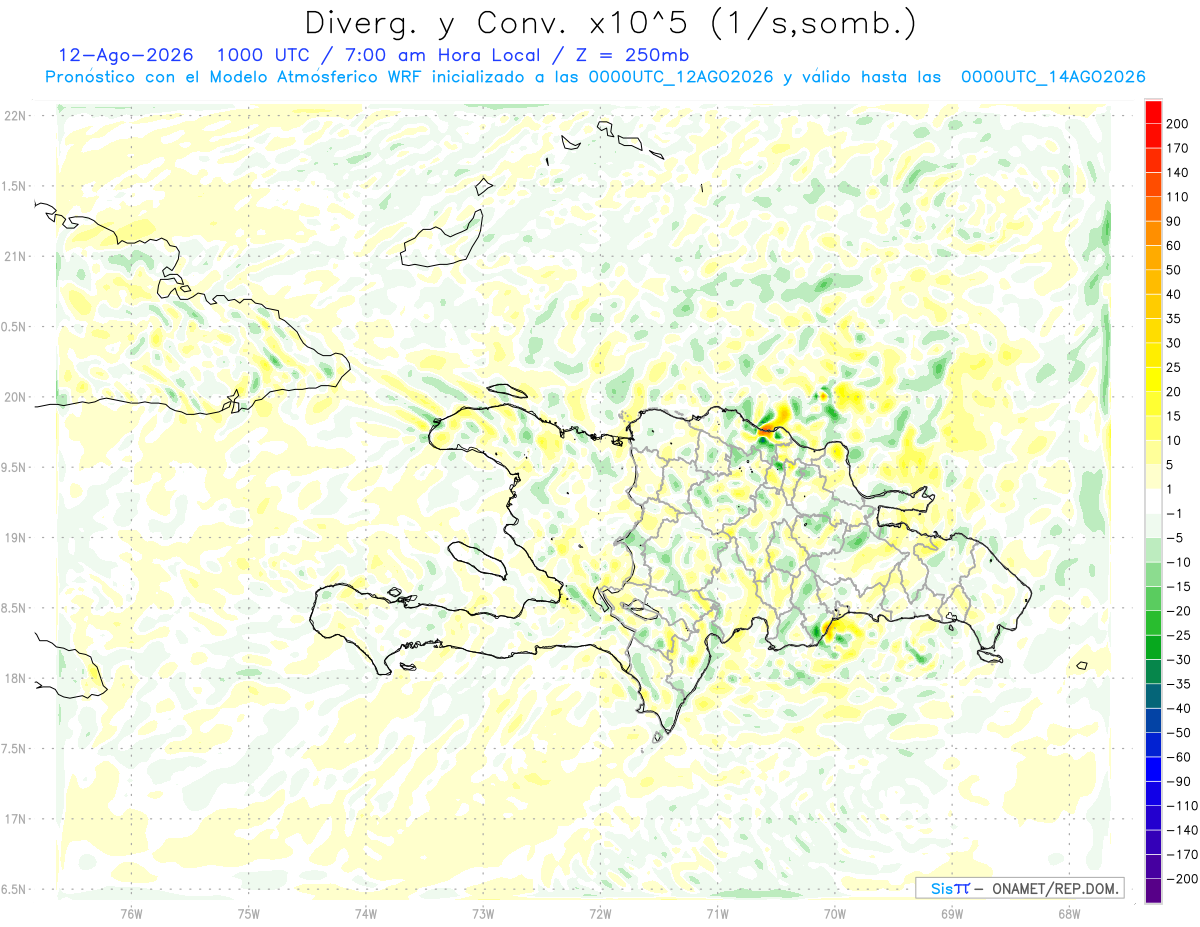Click the colorbar value "140"
1200x927 pixels.
1179,172
